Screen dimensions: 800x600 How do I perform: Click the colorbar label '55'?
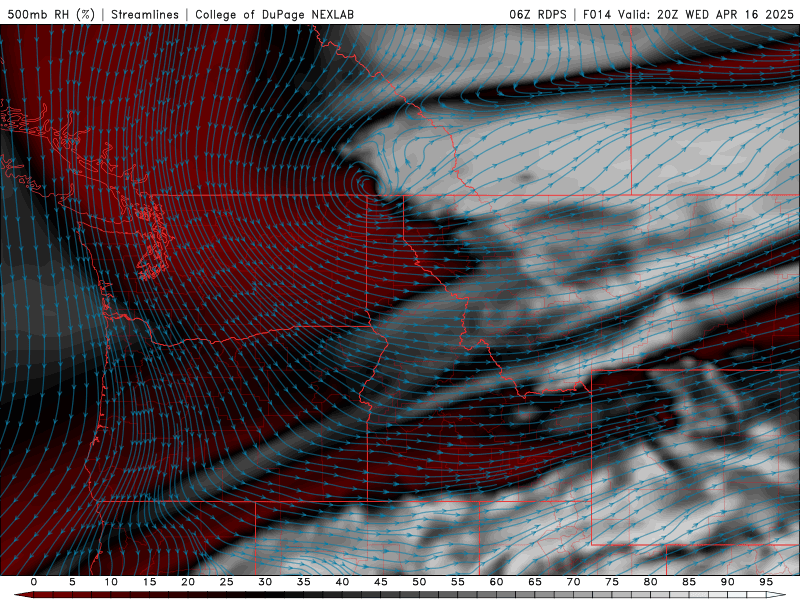[x=458, y=582]
